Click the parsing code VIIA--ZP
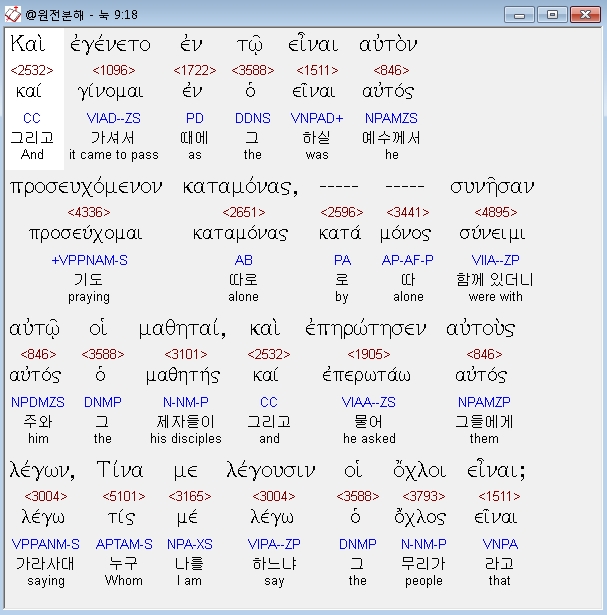Image resolution: width=607 pixels, height=615 pixels. tap(496, 260)
